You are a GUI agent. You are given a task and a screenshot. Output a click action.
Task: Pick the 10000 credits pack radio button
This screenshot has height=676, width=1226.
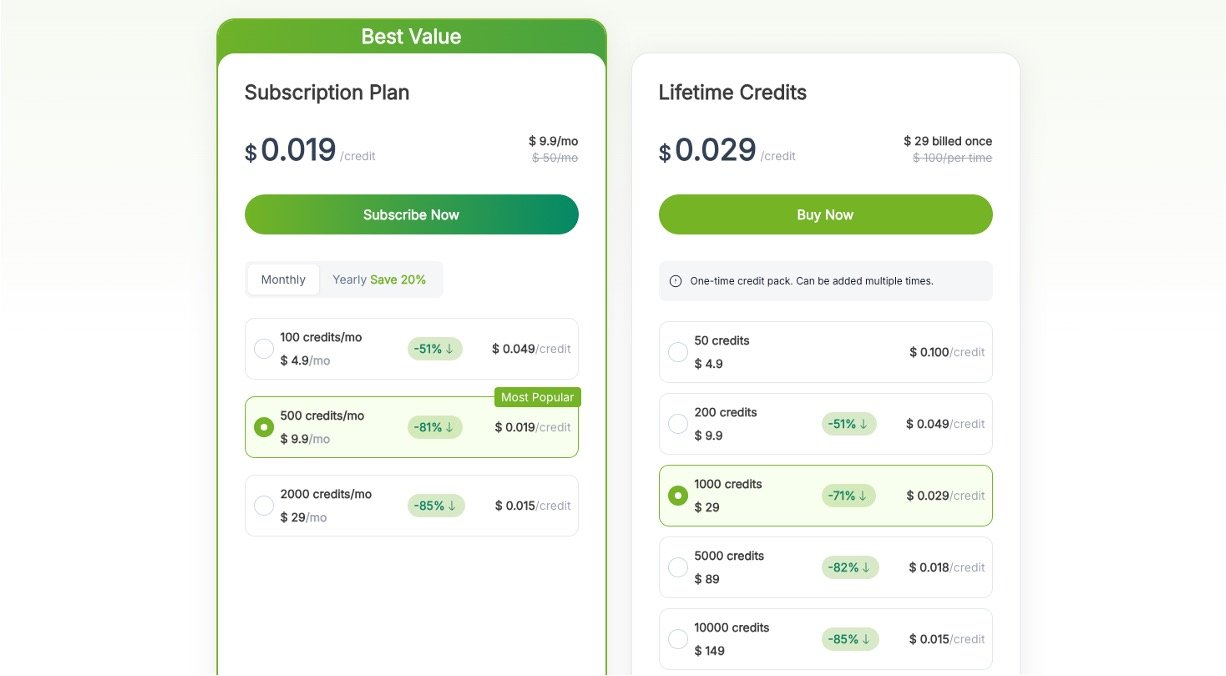[678, 639]
